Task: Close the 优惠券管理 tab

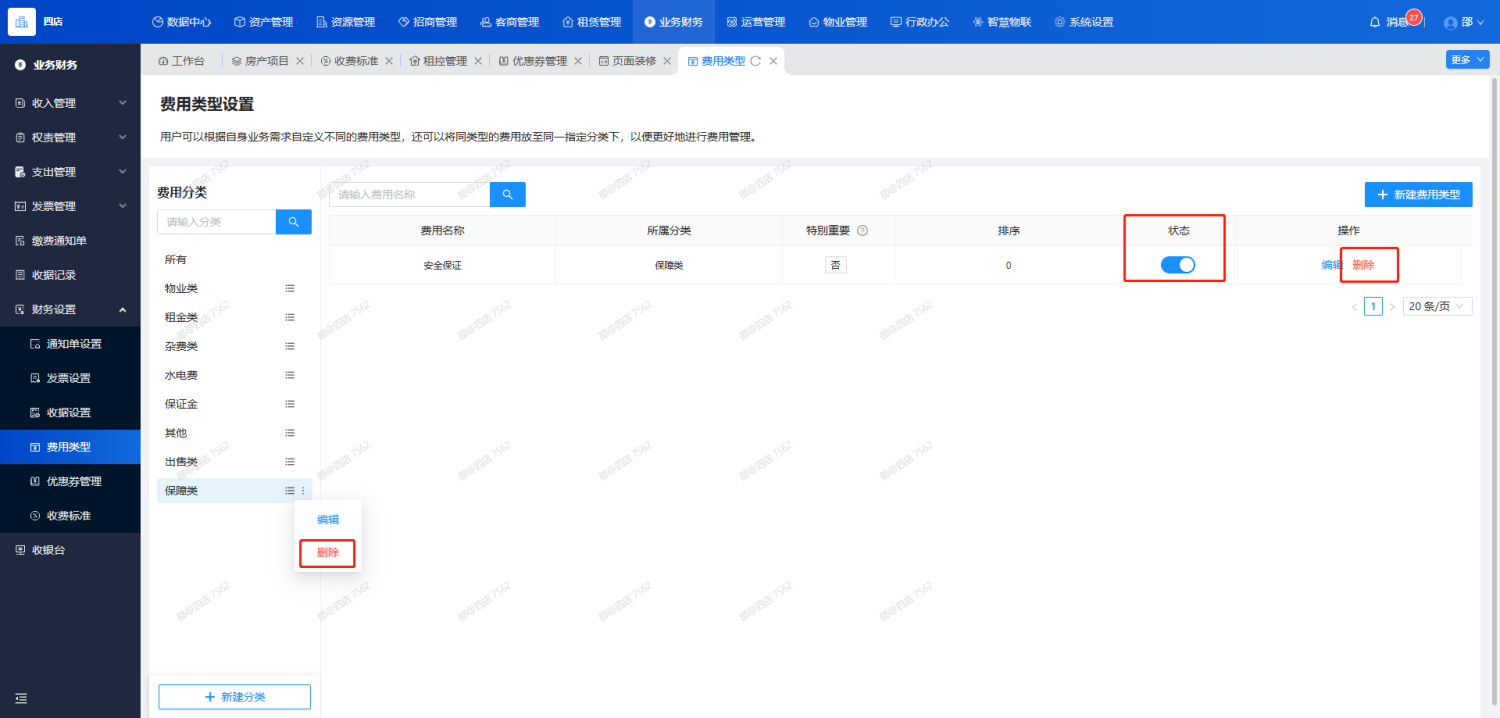Action: click(x=578, y=61)
